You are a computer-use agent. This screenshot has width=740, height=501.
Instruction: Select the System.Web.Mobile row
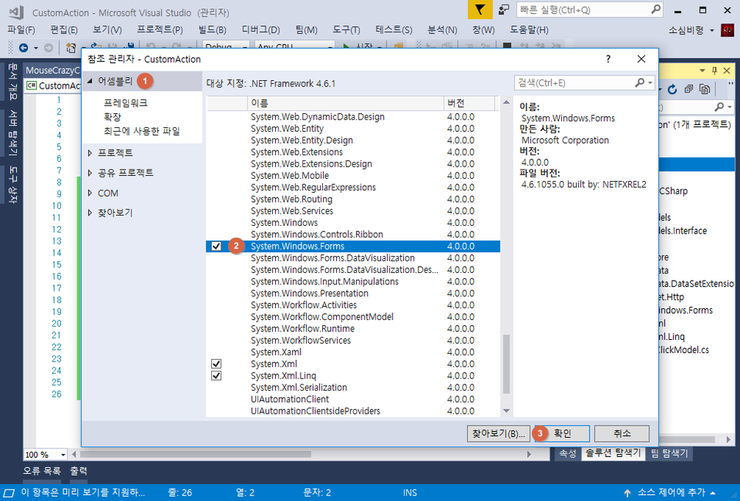pyautogui.click(x=353, y=175)
